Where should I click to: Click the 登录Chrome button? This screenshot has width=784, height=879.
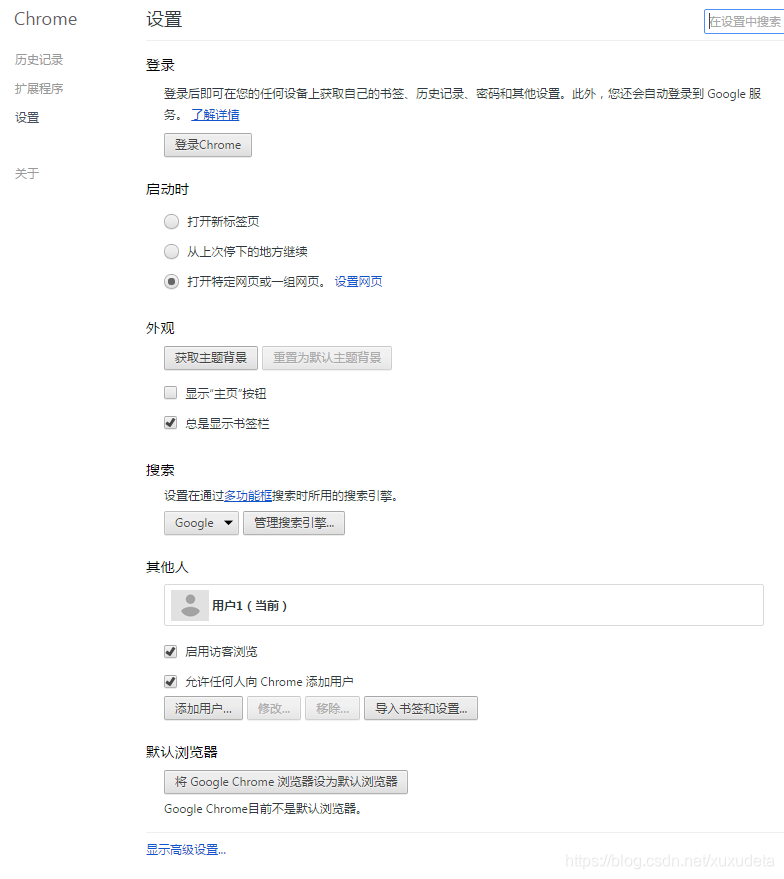point(208,145)
